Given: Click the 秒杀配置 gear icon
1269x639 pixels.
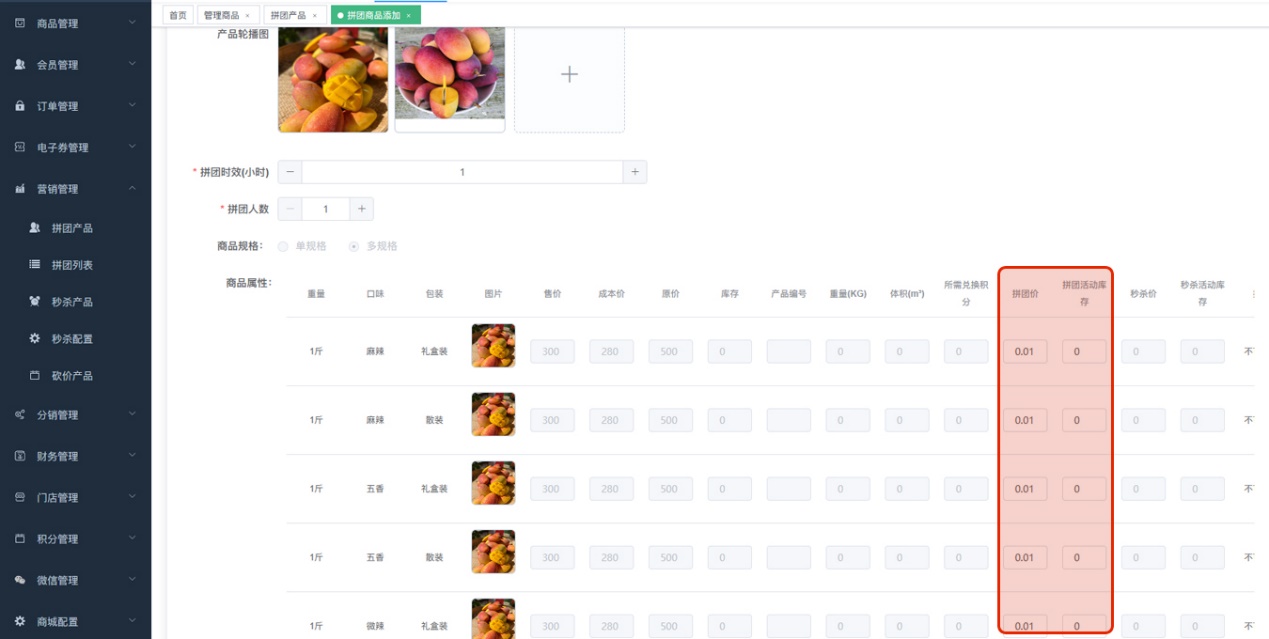Looking at the screenshot, I should coord(35,338).
